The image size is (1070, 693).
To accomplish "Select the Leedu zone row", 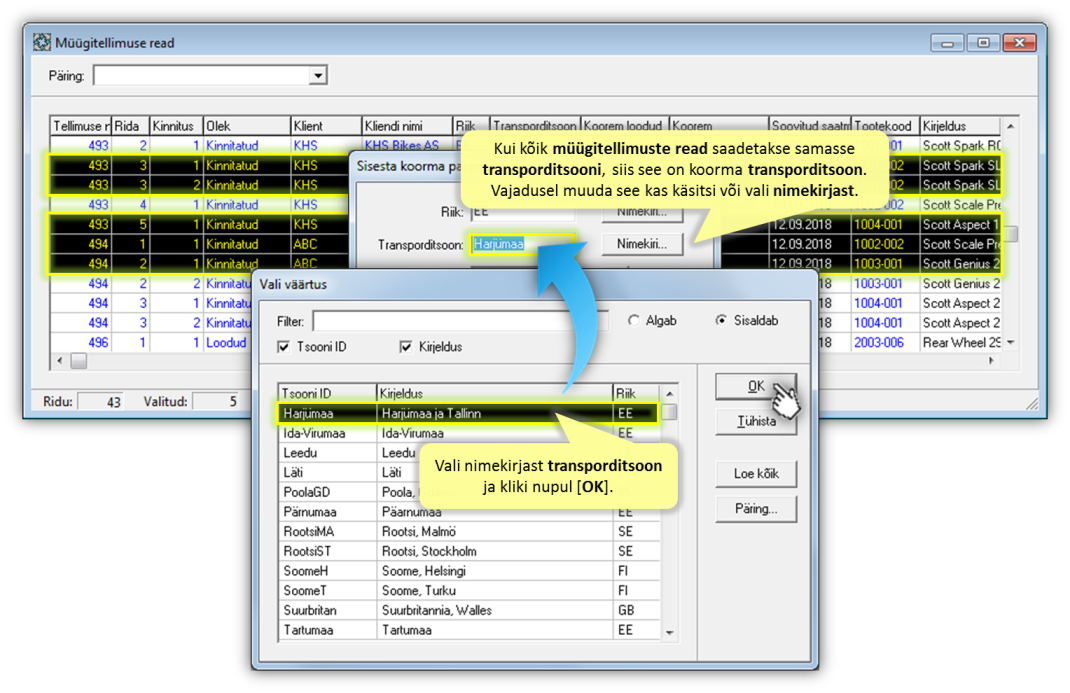I will click(x=469, y=453).
